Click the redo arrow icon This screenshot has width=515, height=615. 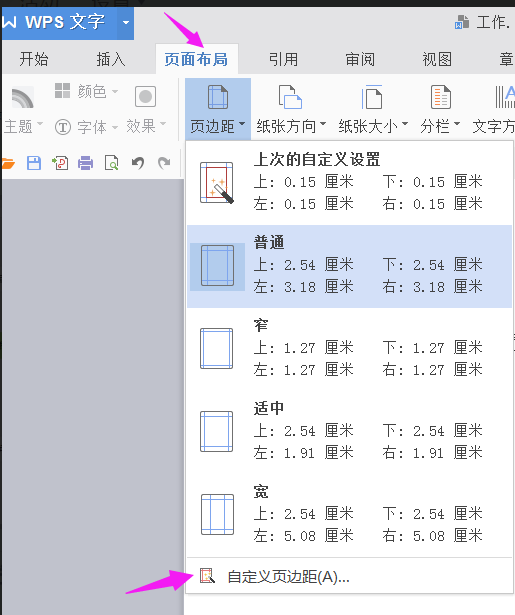coord(164,162)
